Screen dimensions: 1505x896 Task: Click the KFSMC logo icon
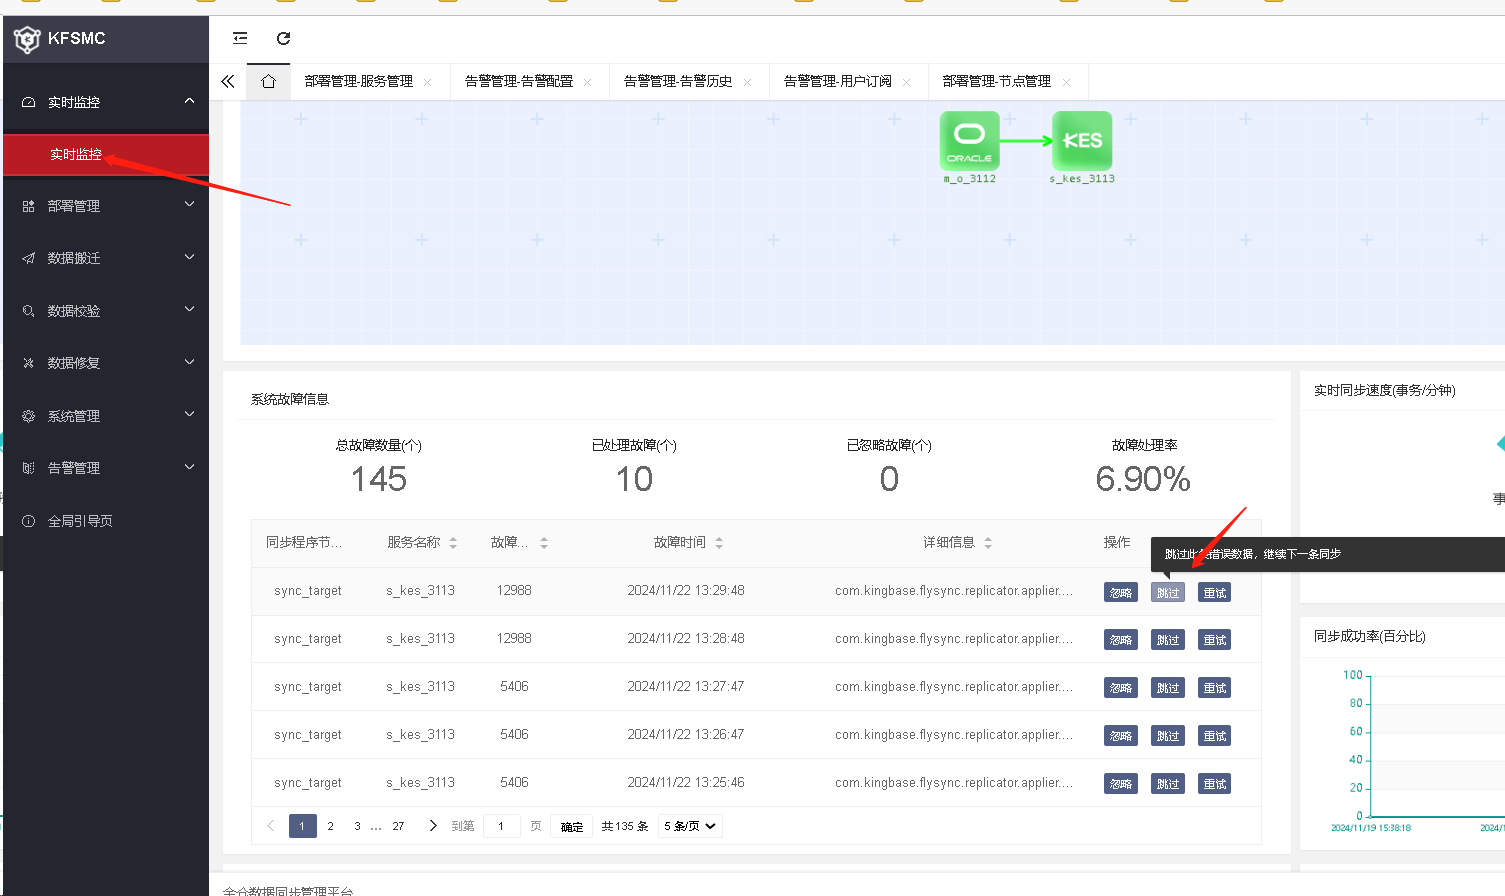pyautogui.click(x=27, y=39)
